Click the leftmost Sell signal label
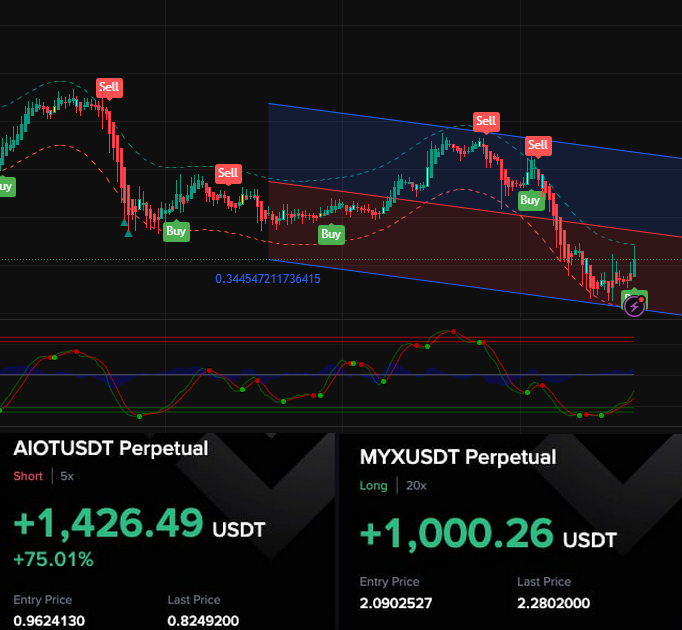Viewport: 682px width, 630px height. (109, 87)
